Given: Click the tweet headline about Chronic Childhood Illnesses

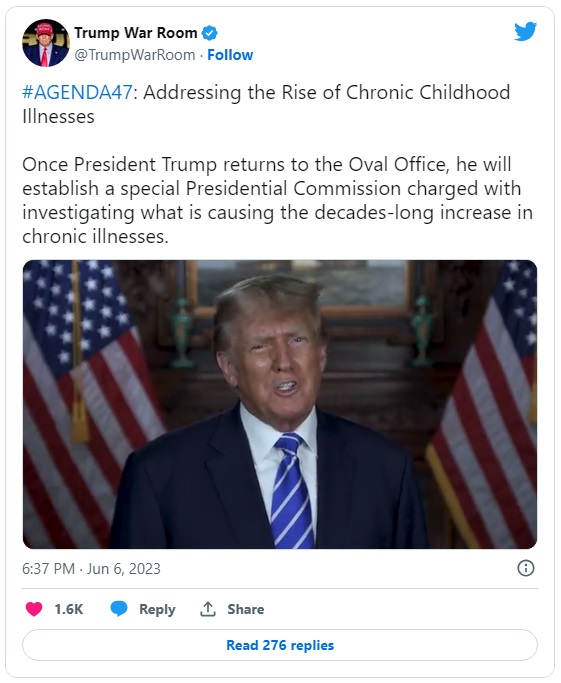Looking at the screenshot, I should pos(266,105).
